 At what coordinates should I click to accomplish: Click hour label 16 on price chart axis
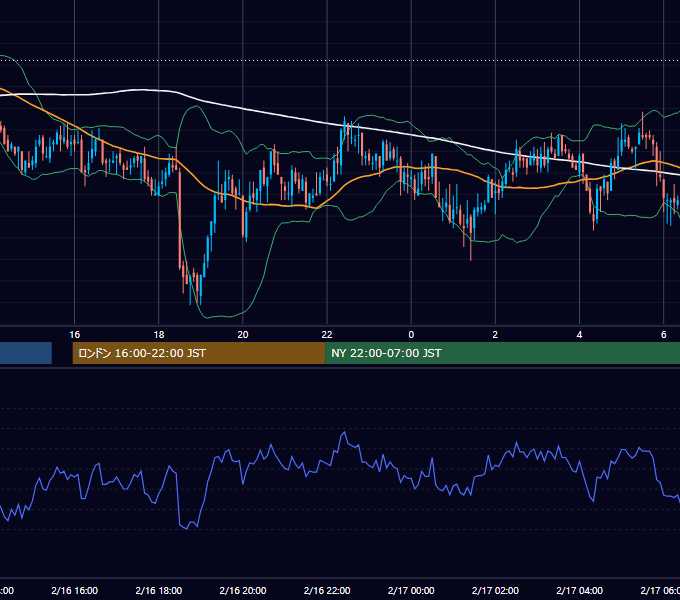(75, 335)
